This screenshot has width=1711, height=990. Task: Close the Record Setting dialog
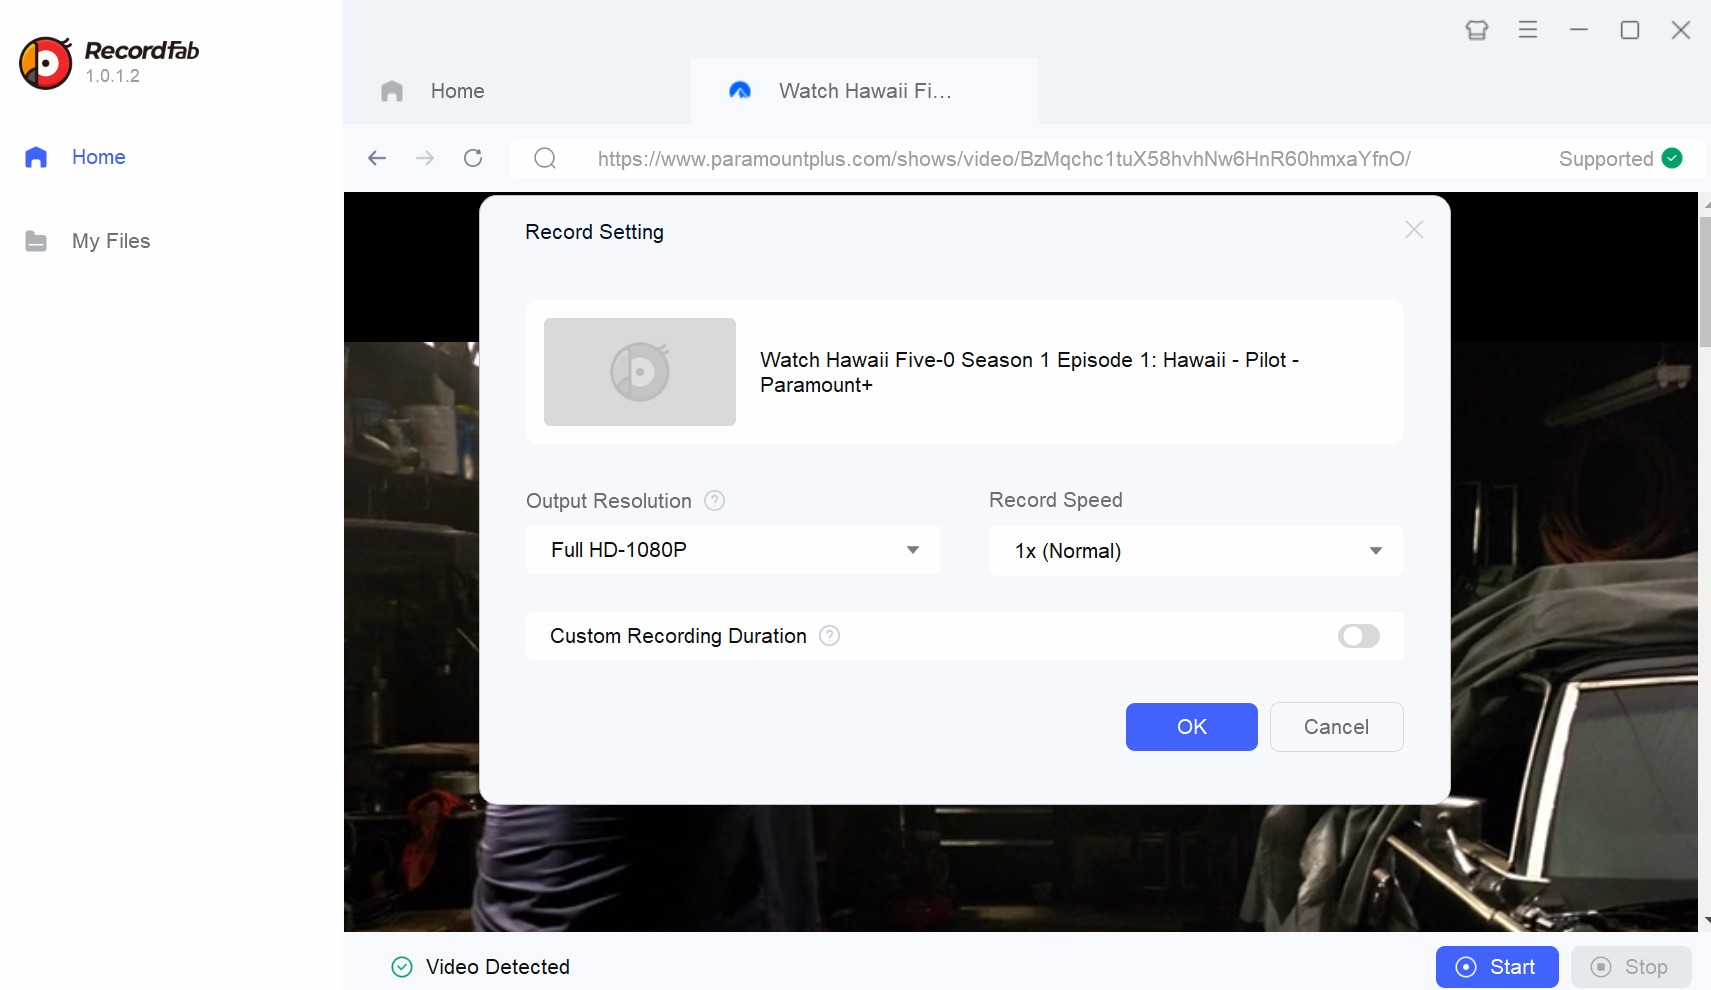point(1414,230)
